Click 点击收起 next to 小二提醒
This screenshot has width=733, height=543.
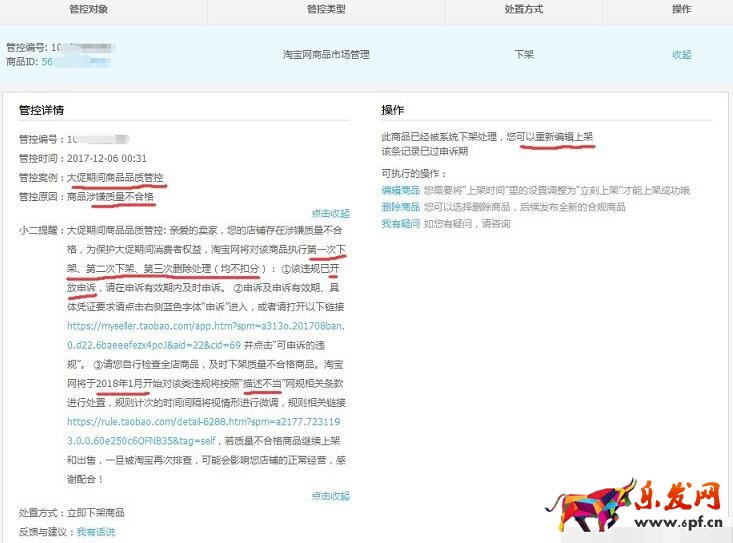coord(330,213)
